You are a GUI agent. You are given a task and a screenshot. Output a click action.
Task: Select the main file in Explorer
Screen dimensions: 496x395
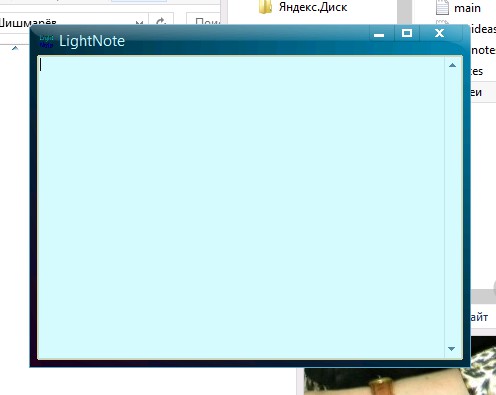pyautogui.click(x=458, y=8)
